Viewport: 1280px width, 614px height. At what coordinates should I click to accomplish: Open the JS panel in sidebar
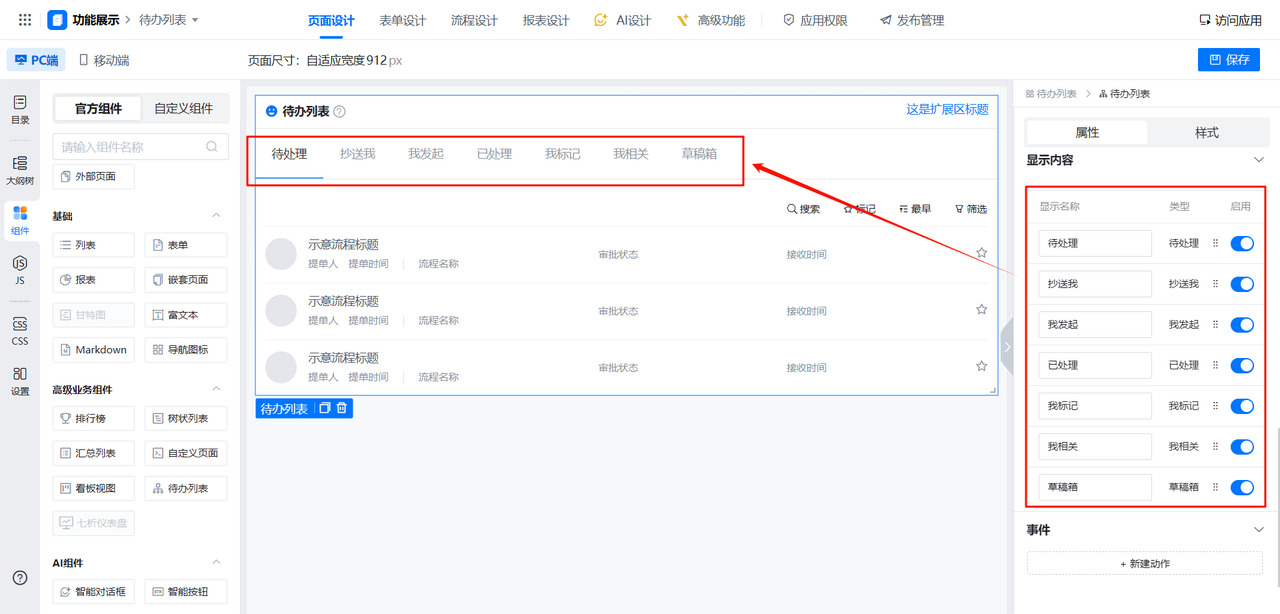pos(20,269)
